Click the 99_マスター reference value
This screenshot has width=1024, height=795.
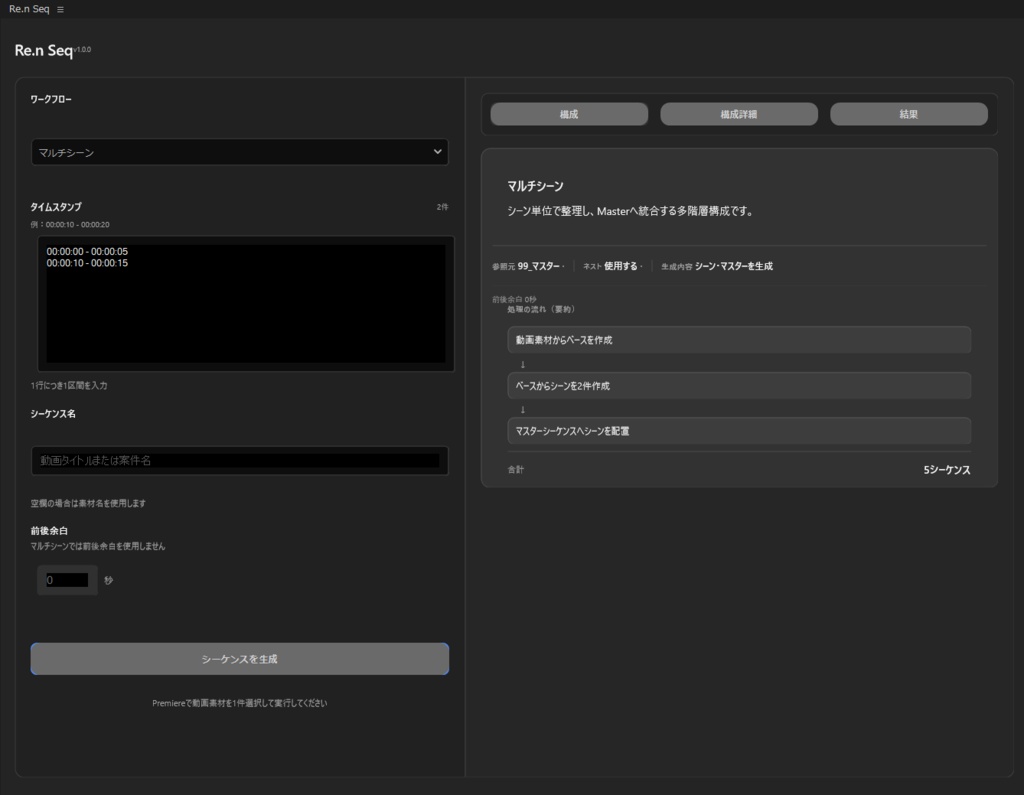(x=538, y=266)
